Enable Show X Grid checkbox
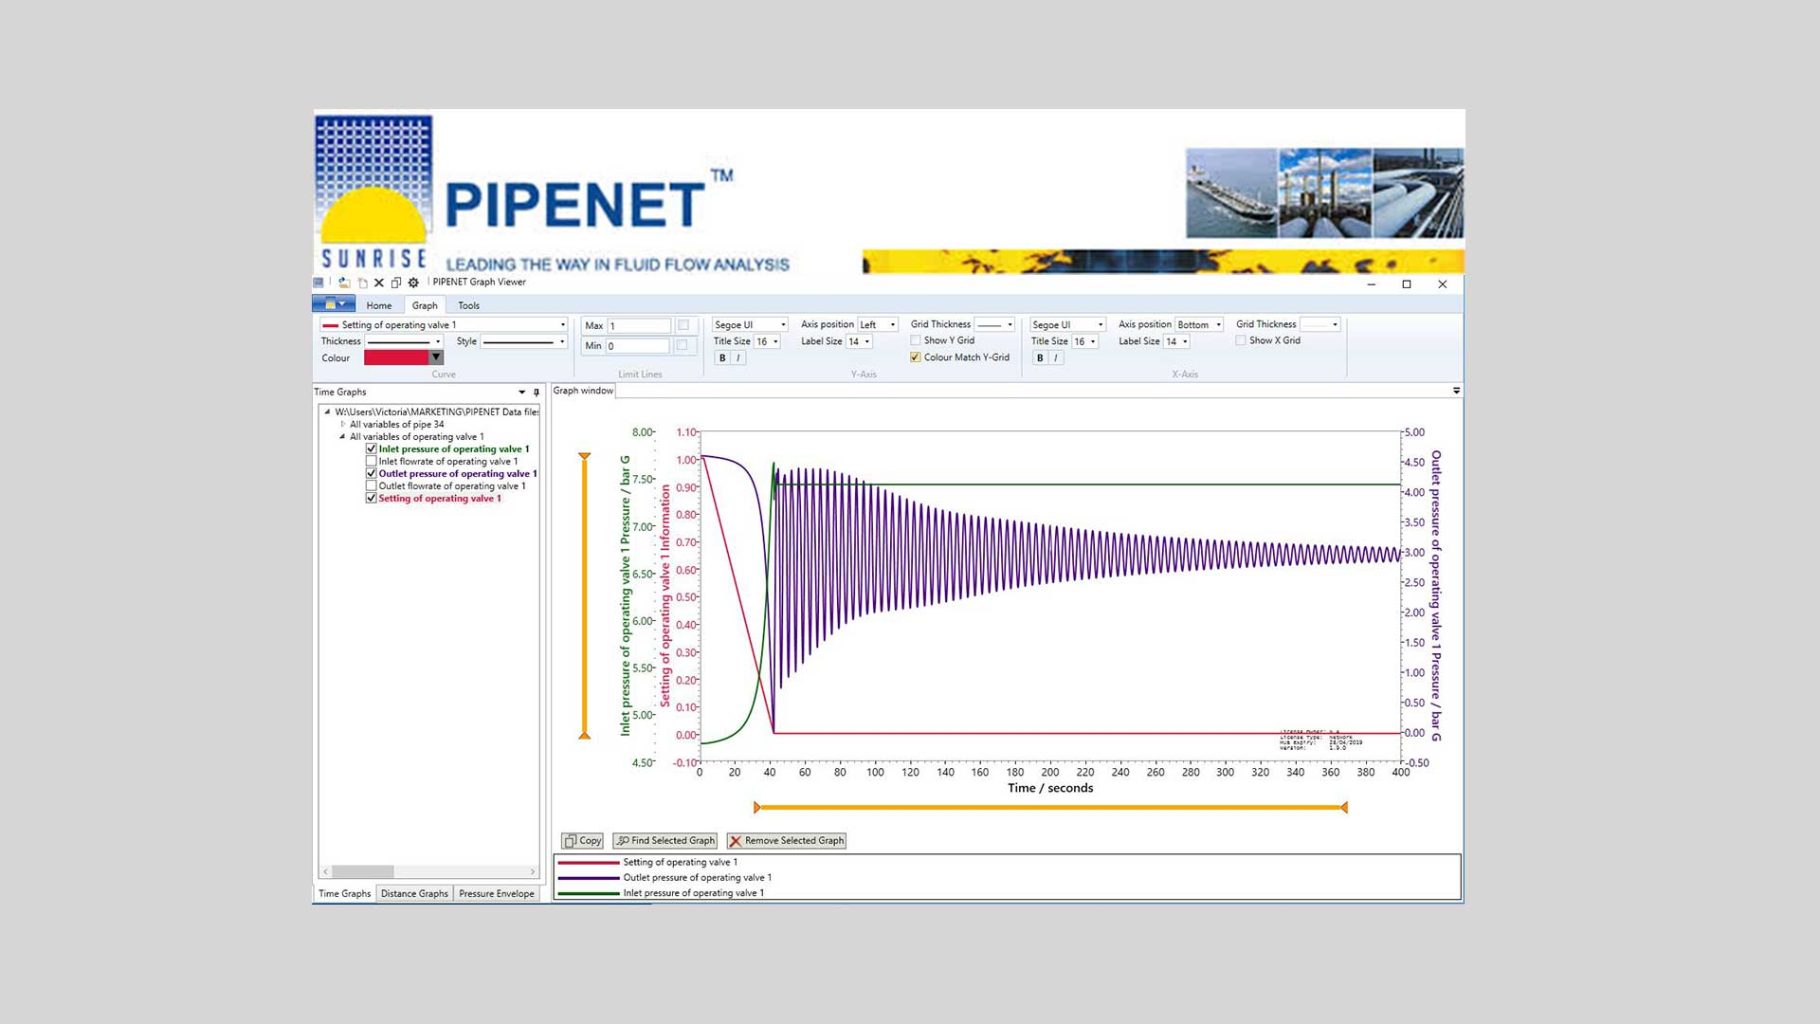 (x=1240, y=340)
